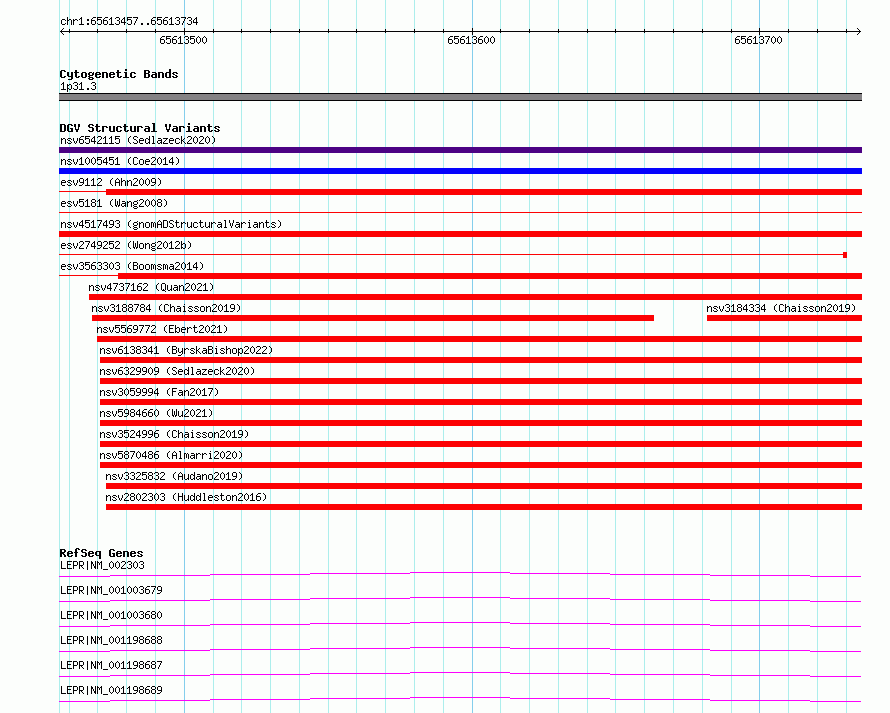Click the 1p31.3 band label

point(78,86)
